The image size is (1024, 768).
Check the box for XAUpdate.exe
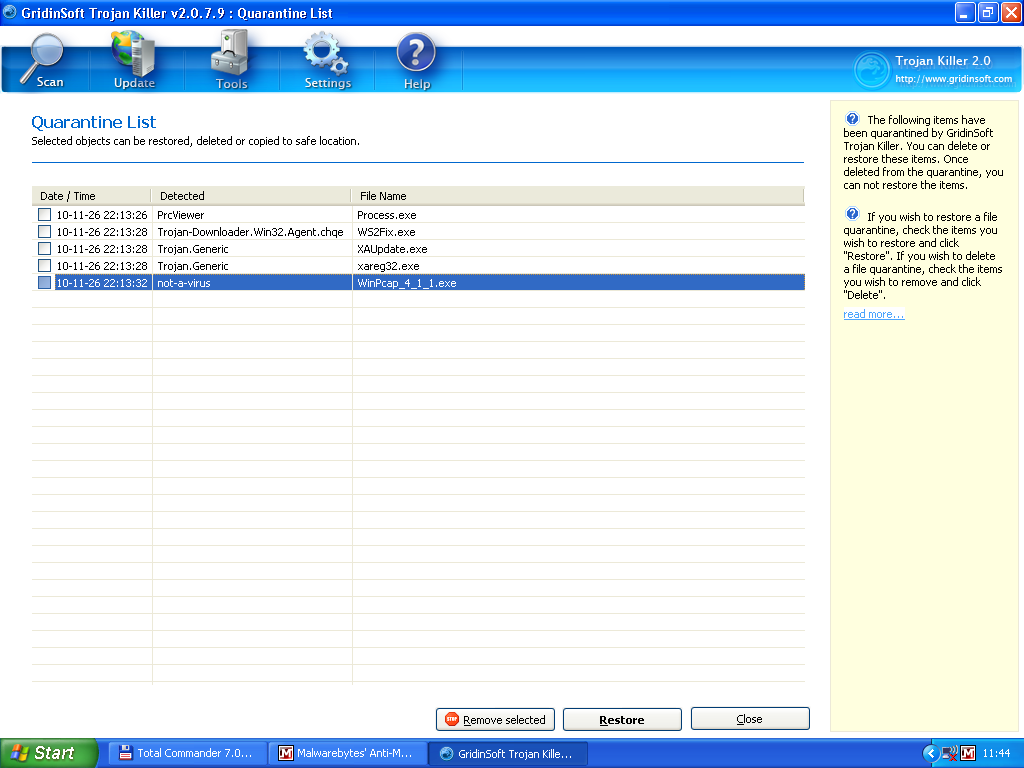coord(44,248)
